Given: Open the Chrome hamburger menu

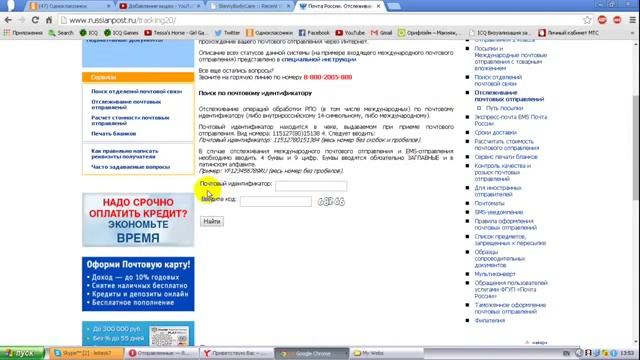Looking at the screenshot, I should click(x=632, y=20).
